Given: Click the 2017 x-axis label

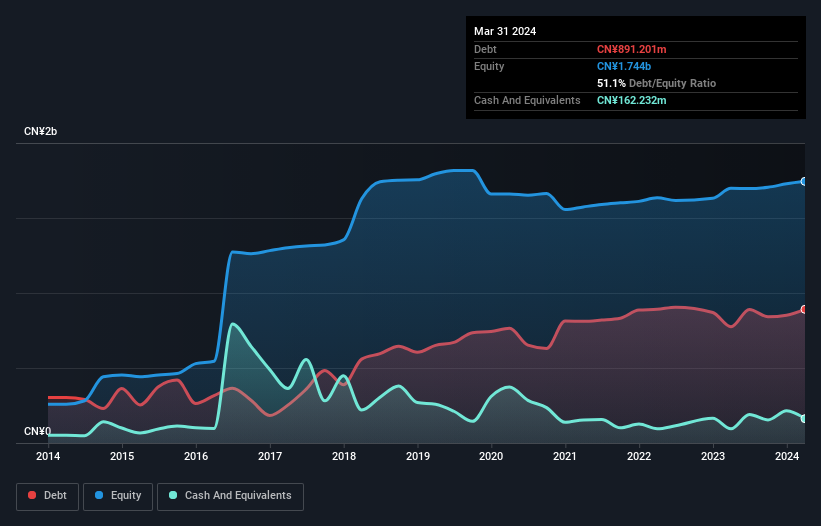Looking at the screenshot, I should pyautogui.click(x=270, y=456).
